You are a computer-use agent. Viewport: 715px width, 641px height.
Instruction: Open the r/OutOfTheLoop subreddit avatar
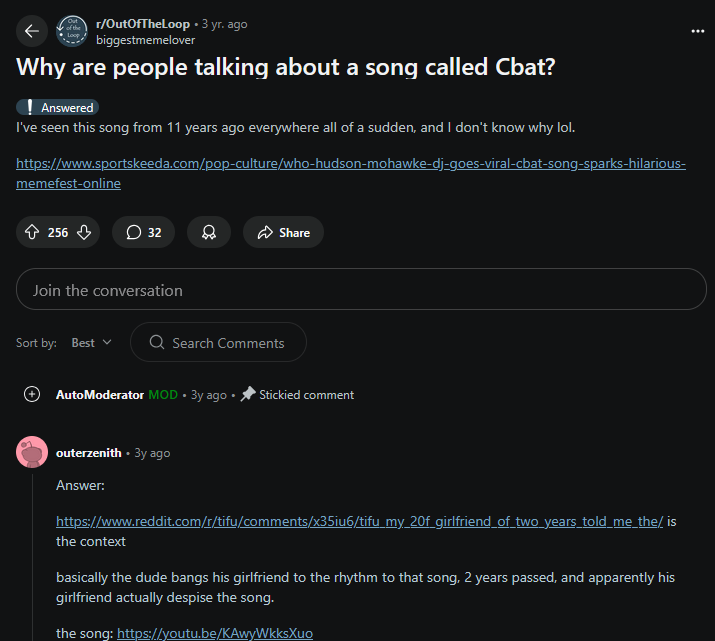[x=72, y=31]
